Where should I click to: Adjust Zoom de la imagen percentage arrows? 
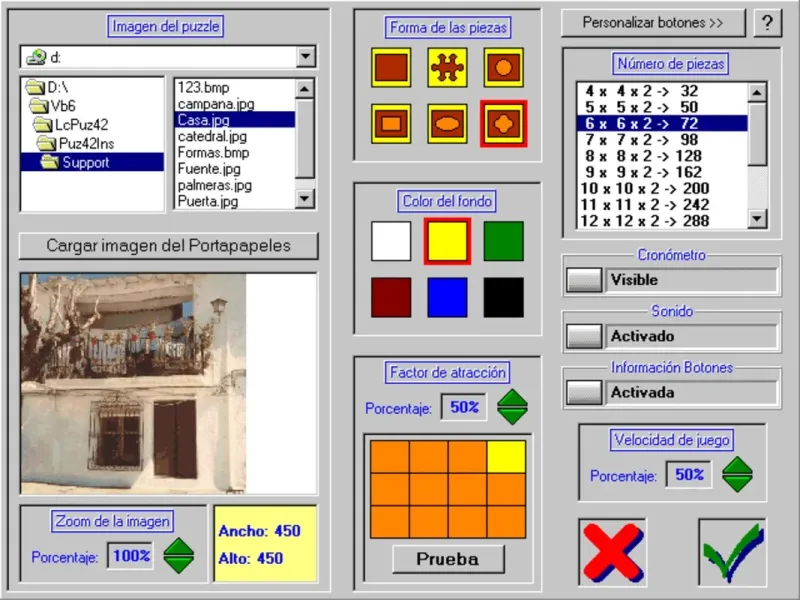pos(179,556)
